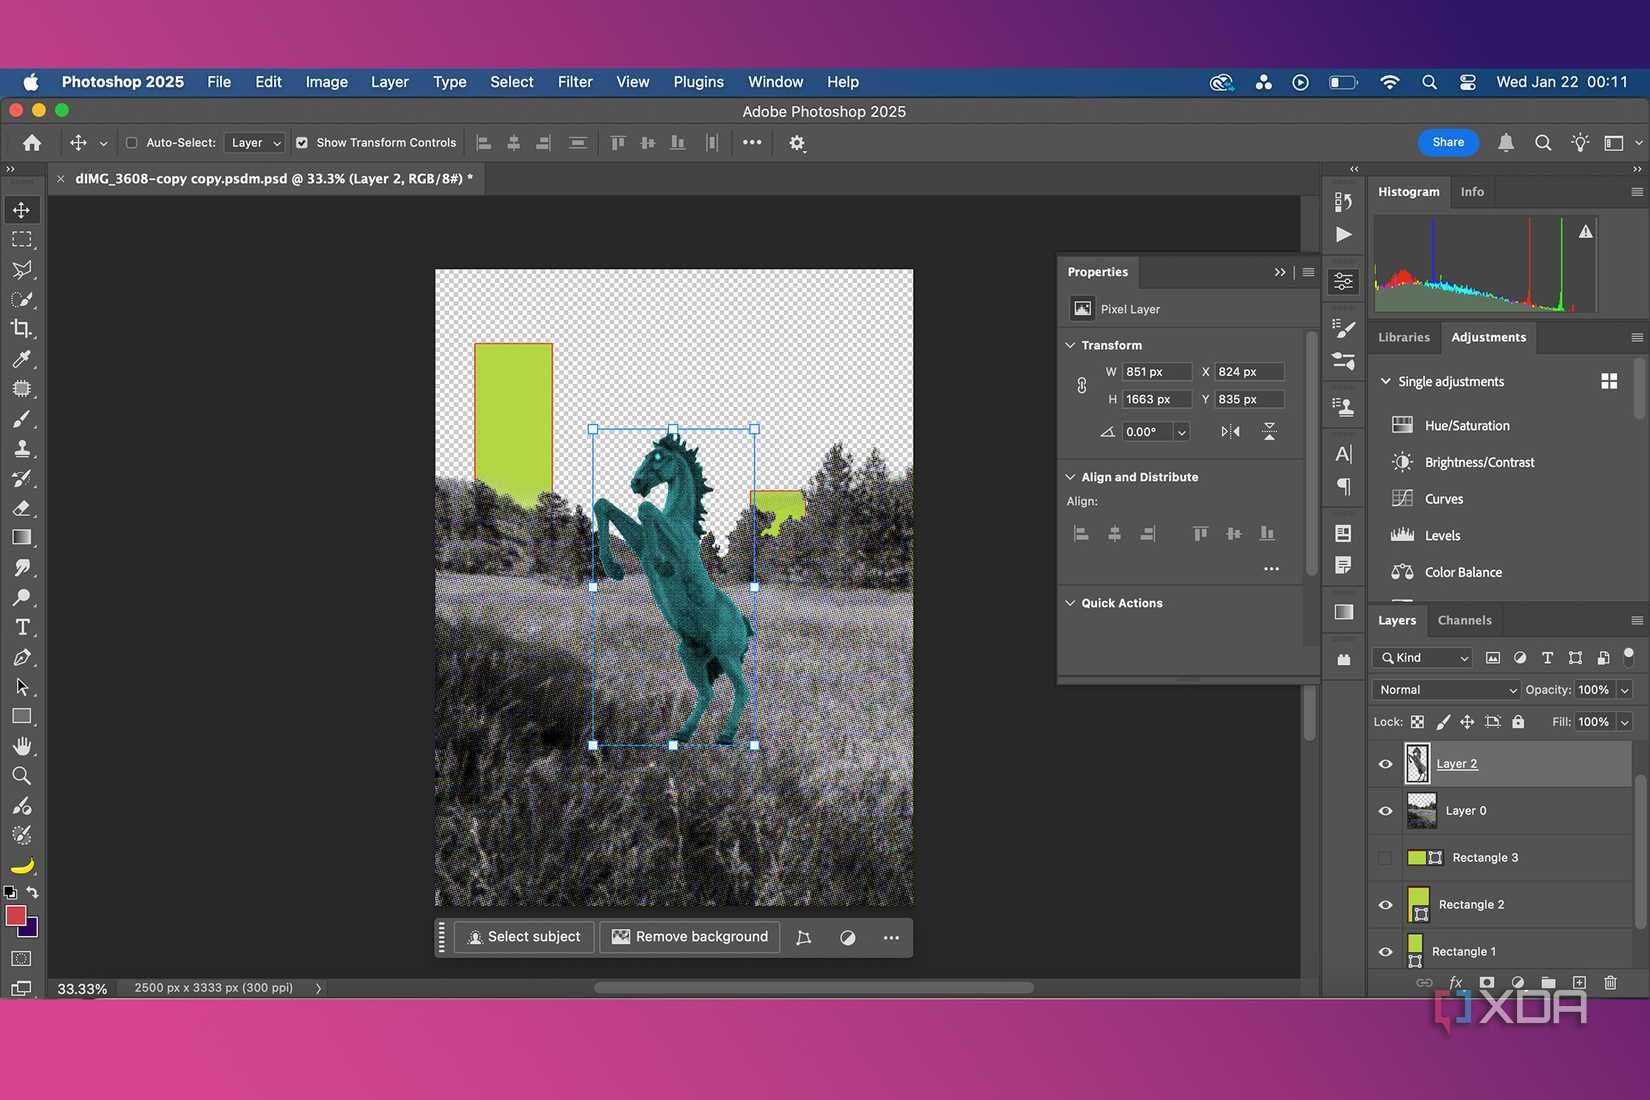
Task: Select the Brush tool
Action: pos(21,419)
